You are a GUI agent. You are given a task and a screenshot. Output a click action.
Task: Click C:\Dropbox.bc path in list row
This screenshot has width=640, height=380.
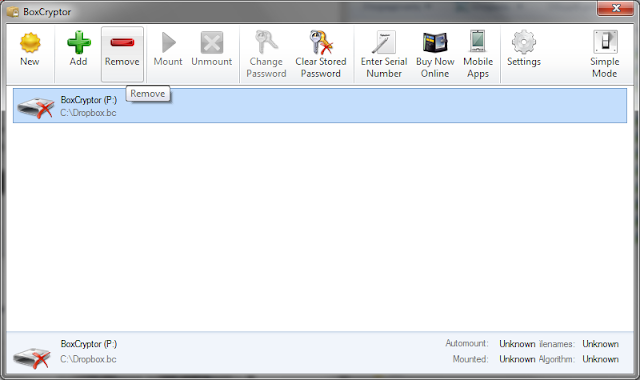click(88, 113)
